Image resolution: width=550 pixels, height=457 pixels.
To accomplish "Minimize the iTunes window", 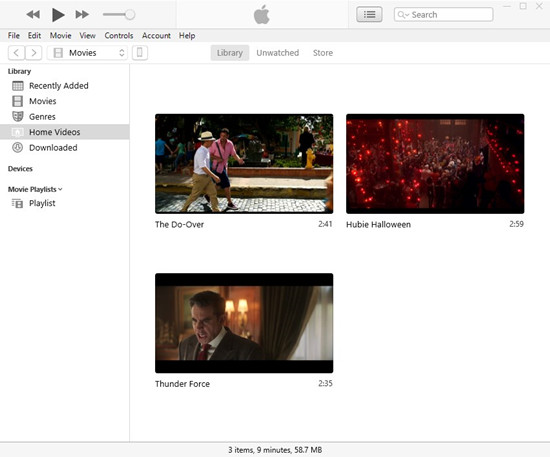I will [507, 6].
